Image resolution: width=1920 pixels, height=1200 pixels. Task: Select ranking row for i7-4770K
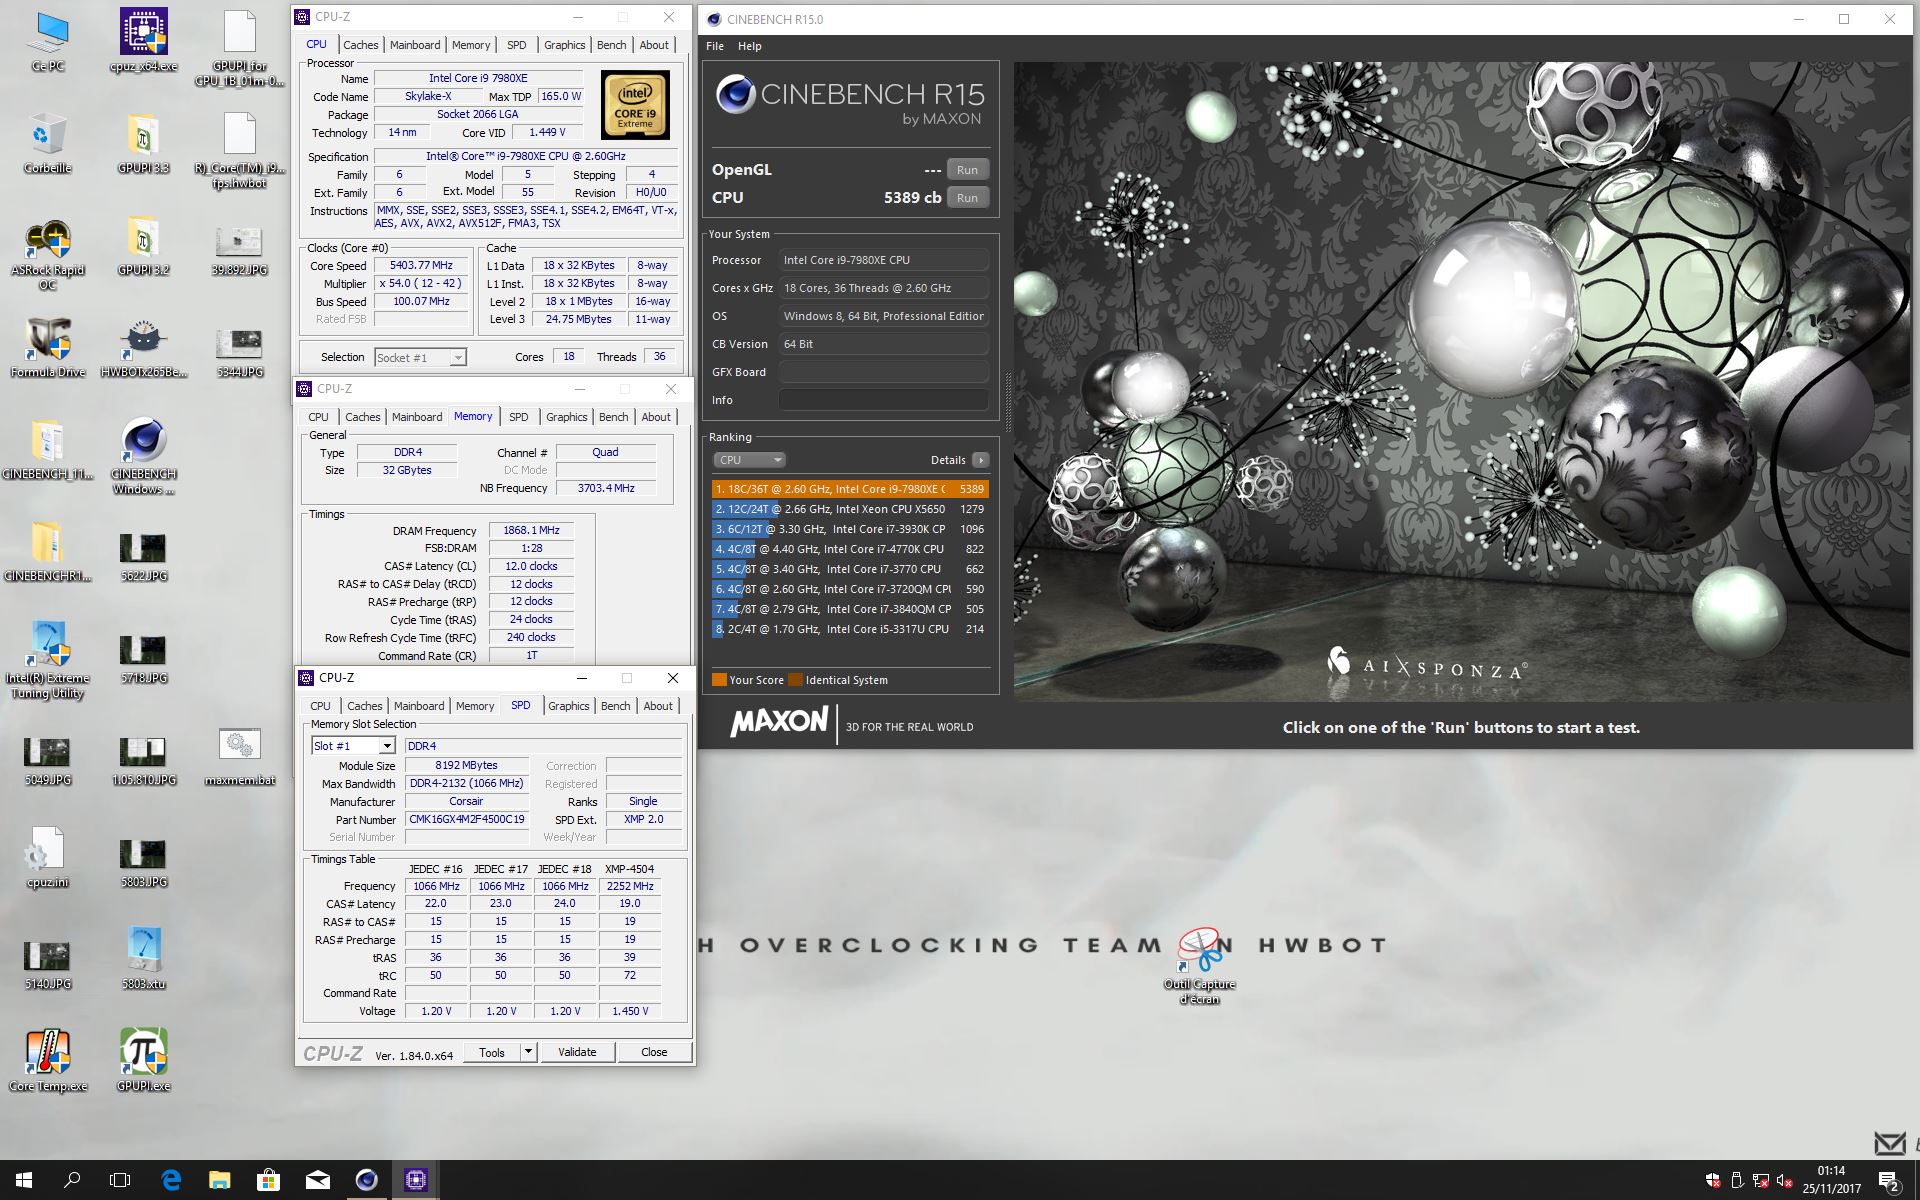click(850, 549)
